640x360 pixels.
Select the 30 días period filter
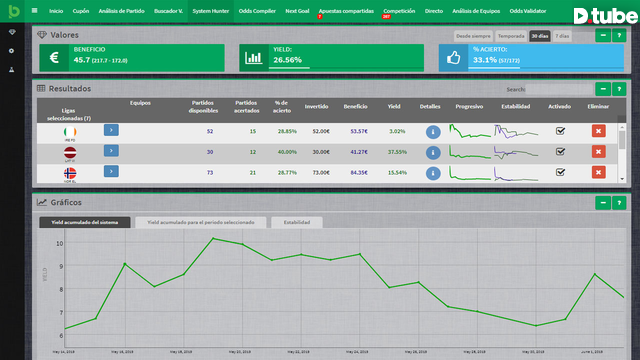[x=540, y=36]
